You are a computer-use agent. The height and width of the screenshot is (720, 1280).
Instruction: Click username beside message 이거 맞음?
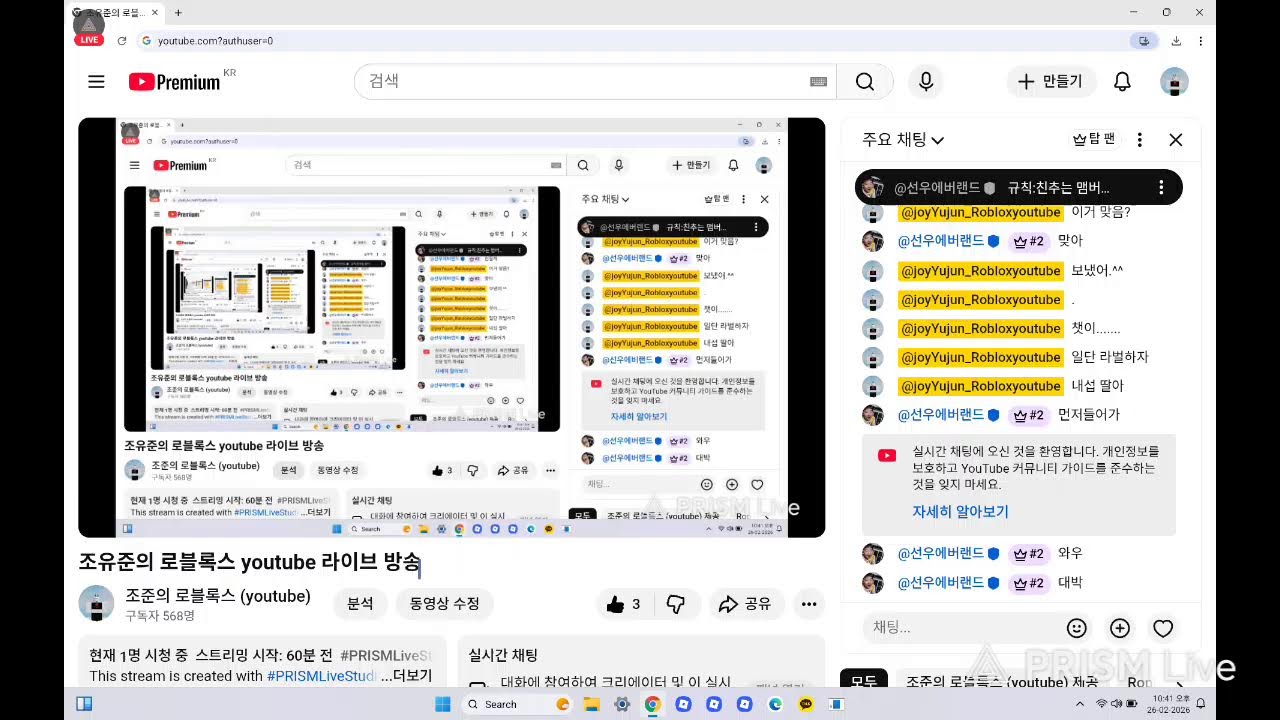[x=980, y=212]
